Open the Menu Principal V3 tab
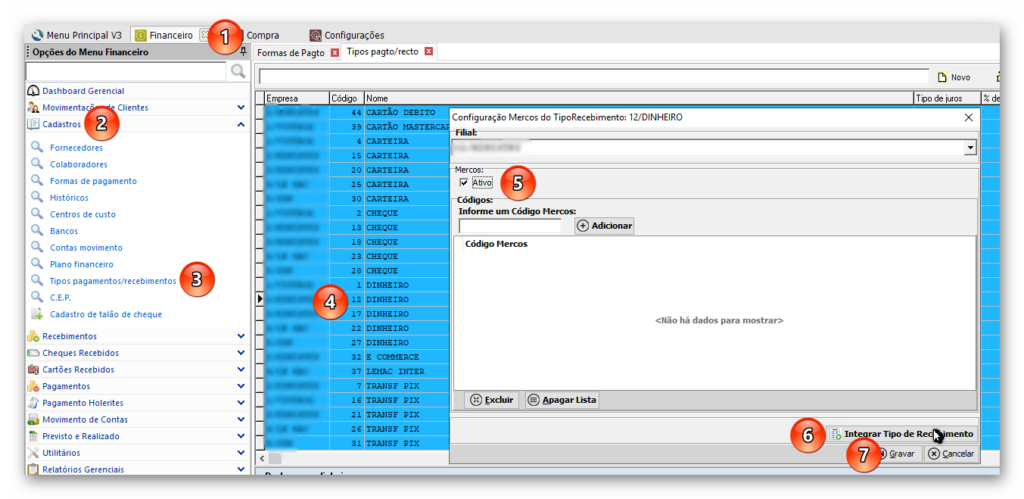 click(76, 35)
